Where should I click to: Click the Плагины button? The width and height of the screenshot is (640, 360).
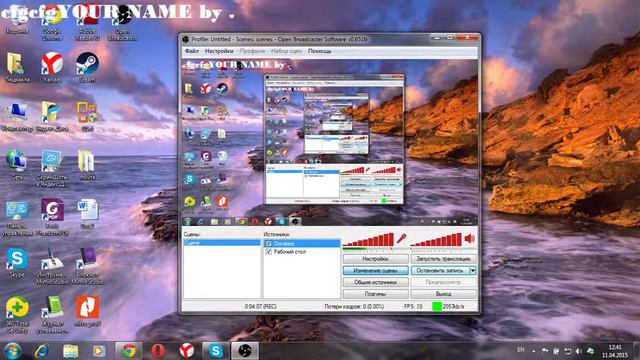pos(376,294)
